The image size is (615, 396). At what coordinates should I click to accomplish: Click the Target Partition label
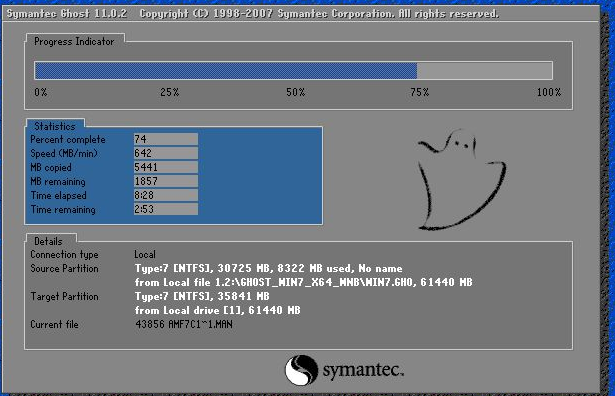pos(64,296)
